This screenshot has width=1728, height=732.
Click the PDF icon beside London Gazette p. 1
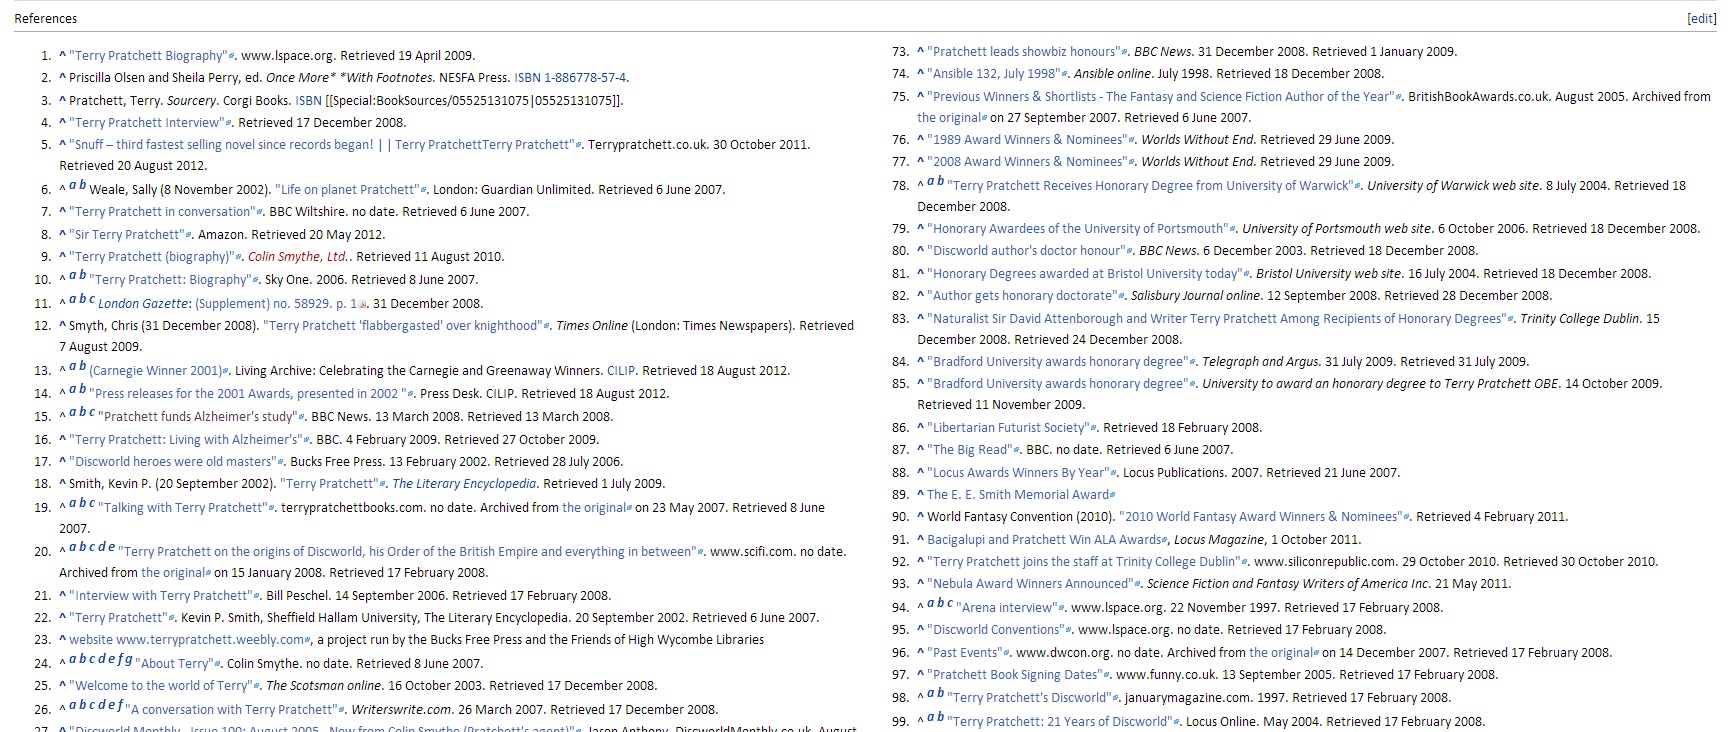click(x=363, y=304)
